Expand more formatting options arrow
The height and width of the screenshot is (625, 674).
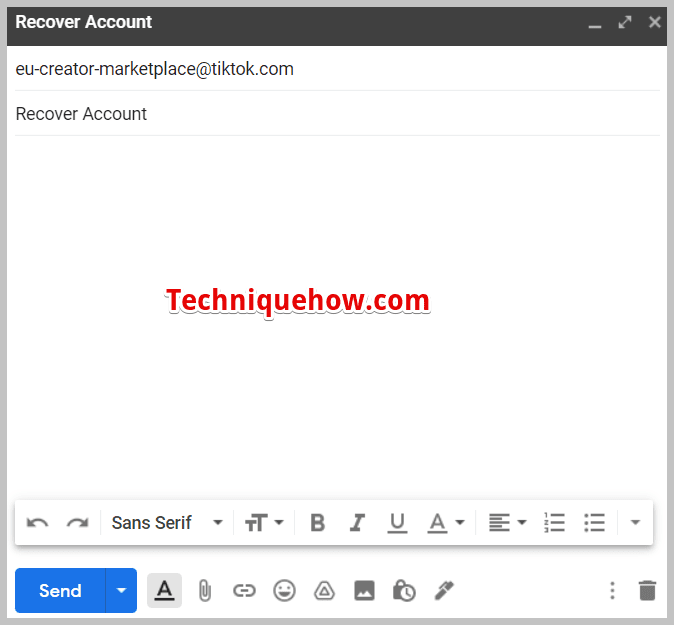pyautogui.click(x=635, y=523)
